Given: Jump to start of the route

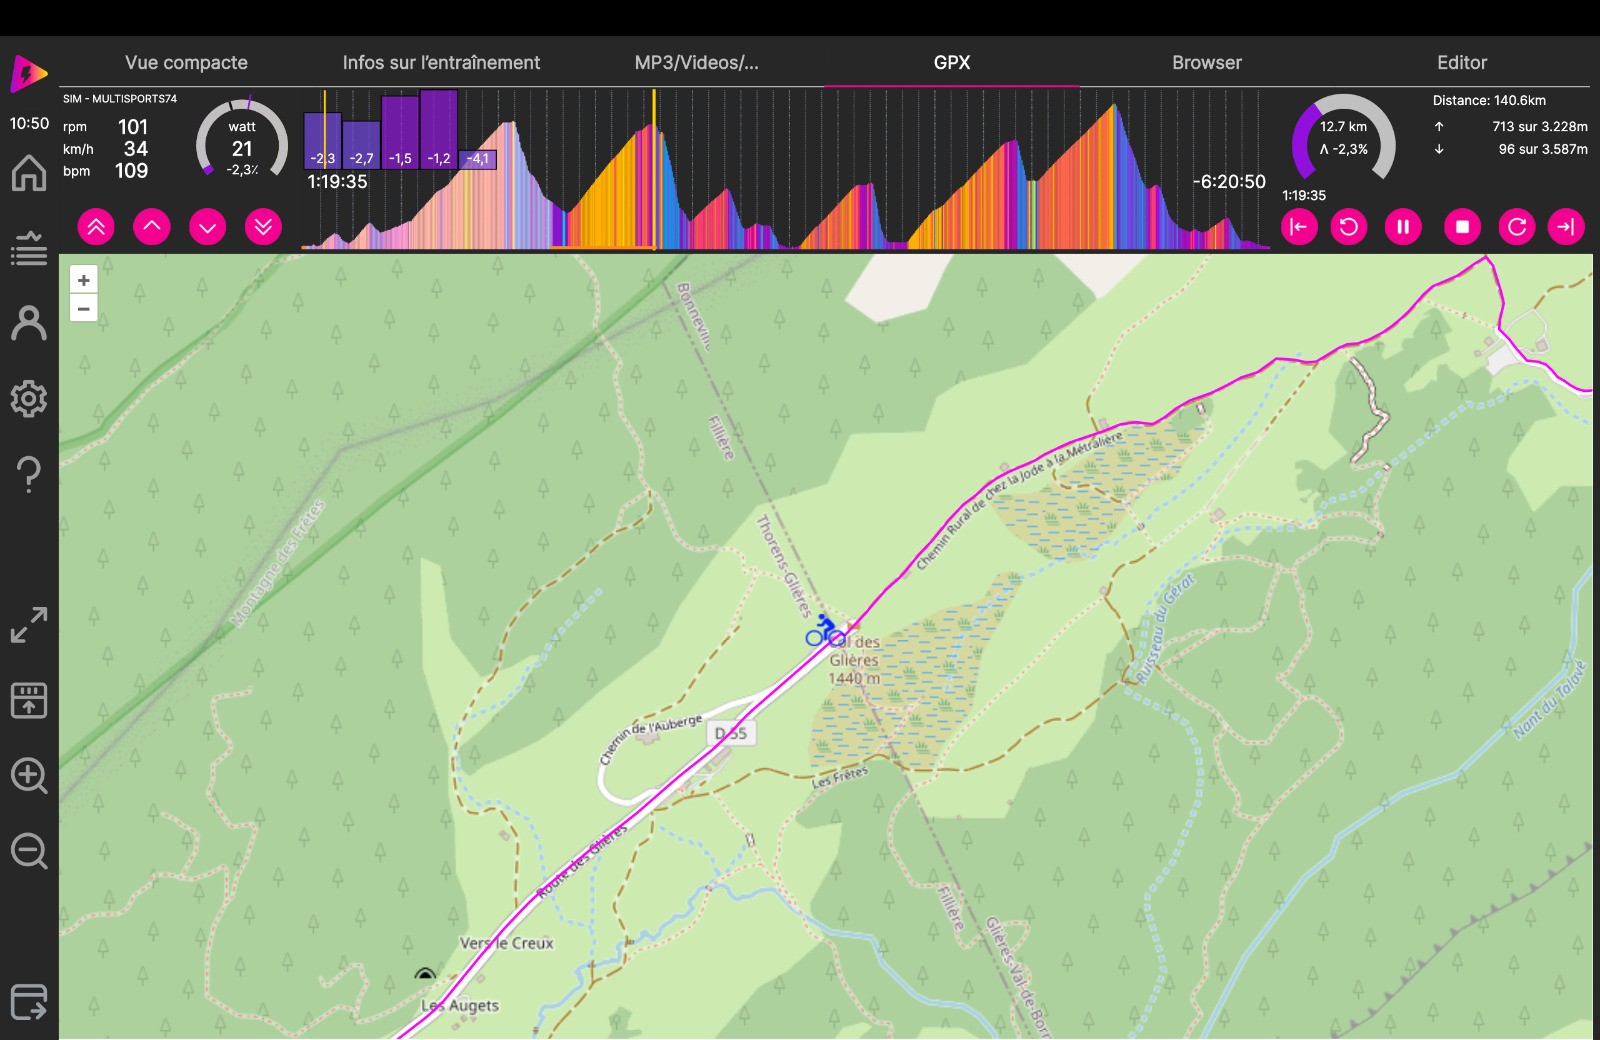Looking at the screenshot, I should click(1299, 227).
